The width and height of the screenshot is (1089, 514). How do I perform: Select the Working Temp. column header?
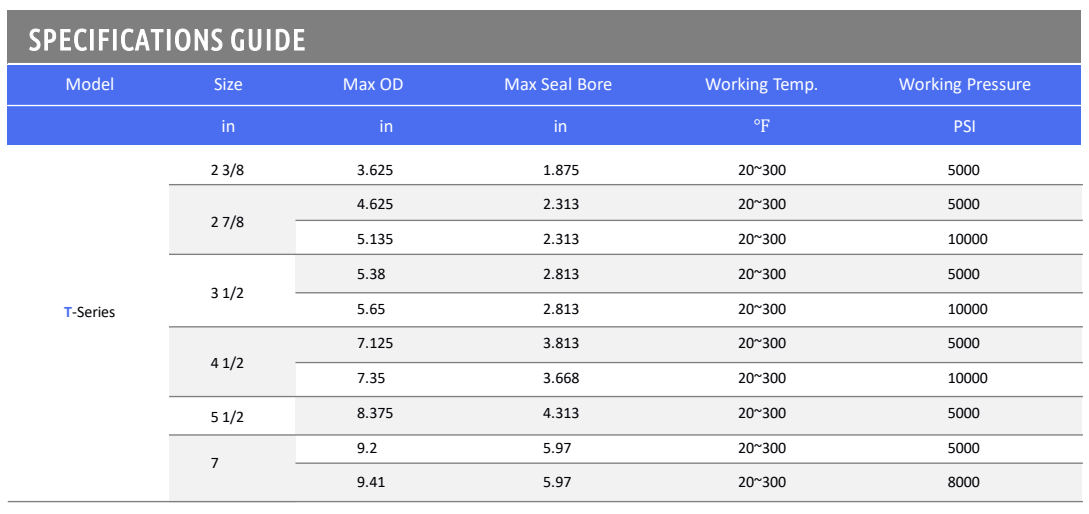coord(761,85)
